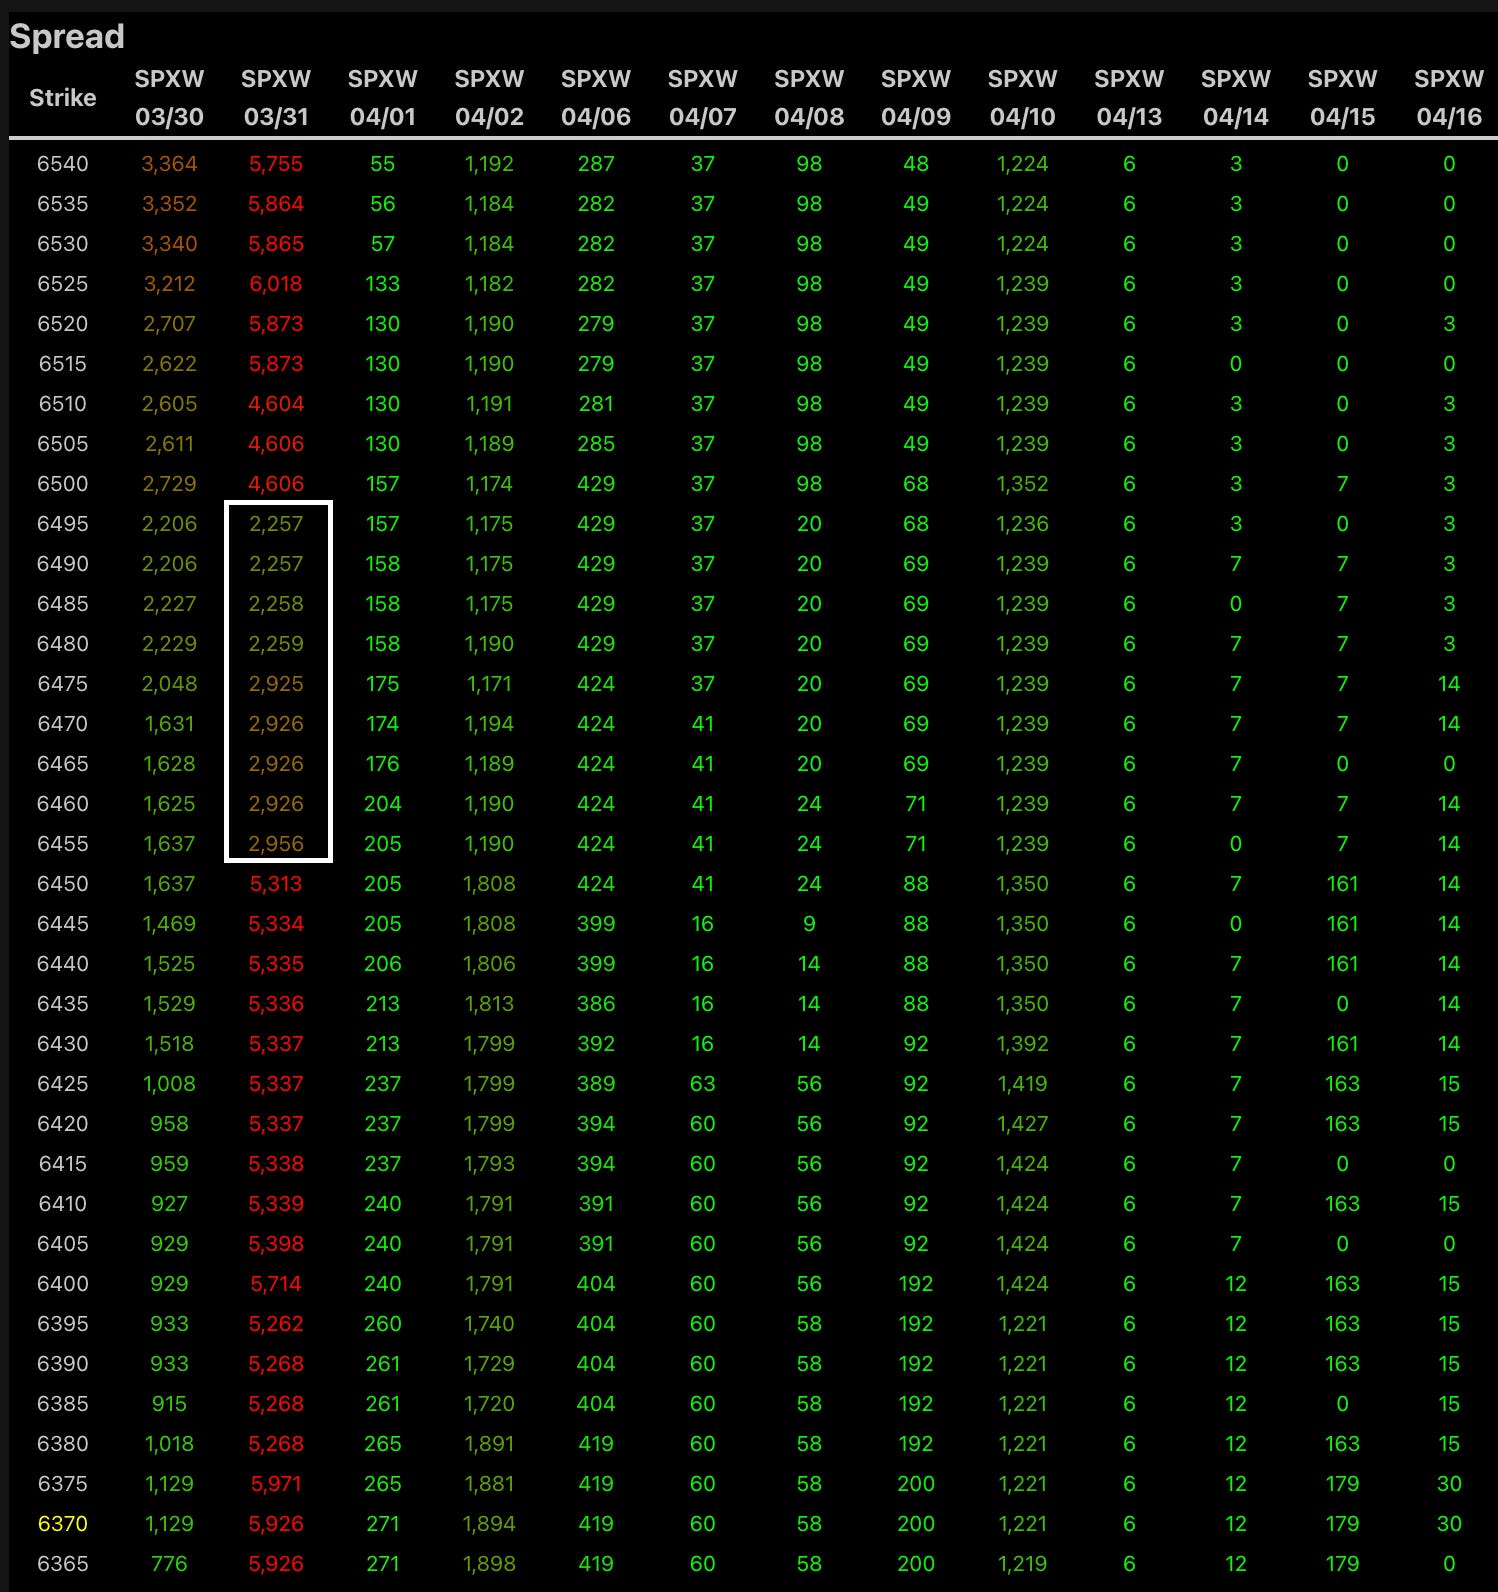Image resolution: width=1498 pixels, height=1592 pixels.
Task: Click the 1,813 value in the 6435 row
Action: point(489,1004)
